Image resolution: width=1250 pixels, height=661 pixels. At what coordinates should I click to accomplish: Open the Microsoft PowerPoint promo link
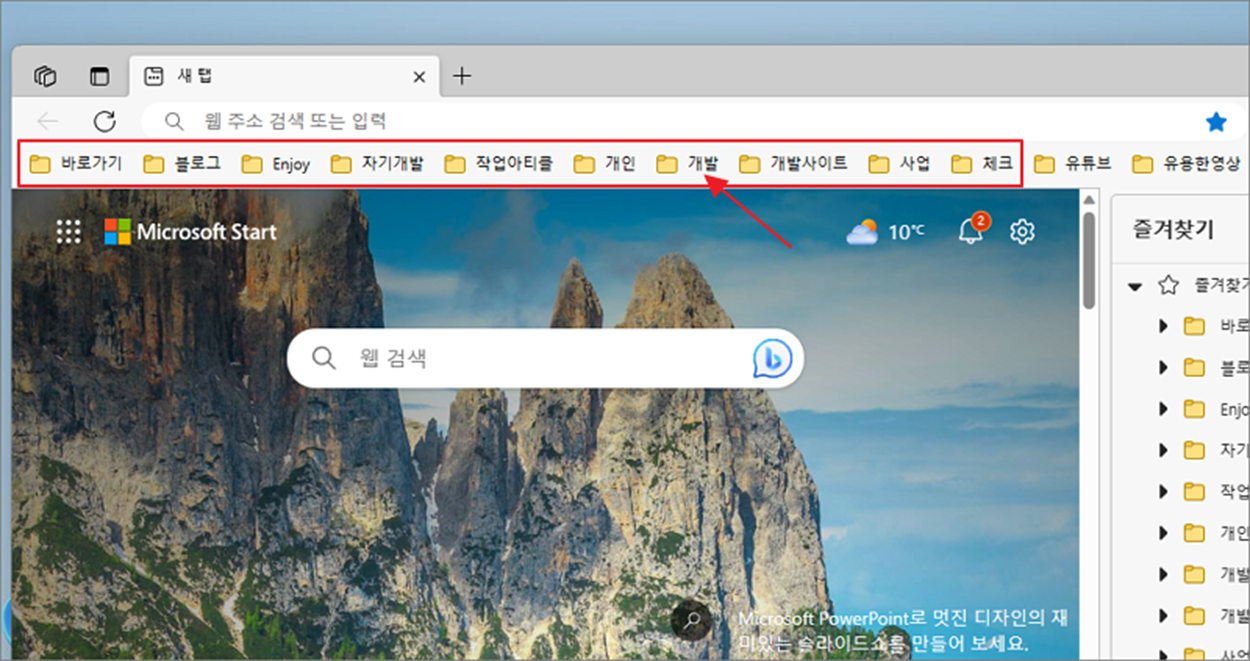point(902,630)
